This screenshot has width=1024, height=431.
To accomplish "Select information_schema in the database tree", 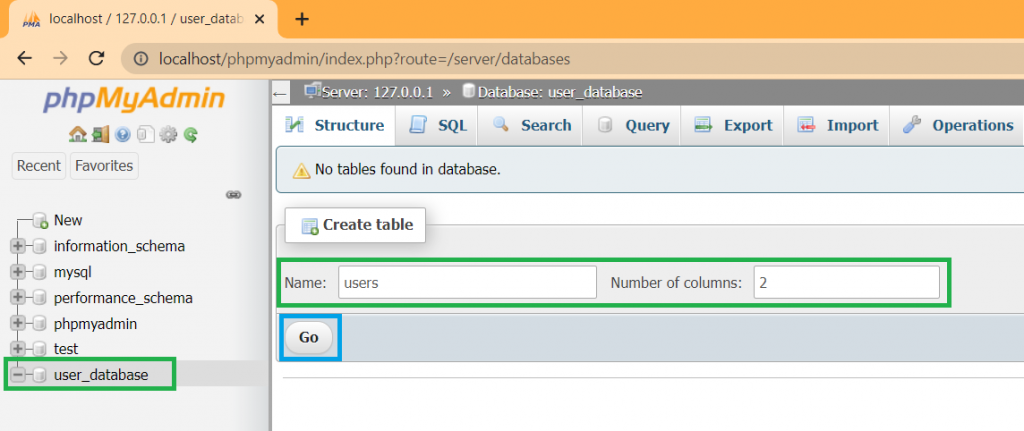I will click(120, 246).
